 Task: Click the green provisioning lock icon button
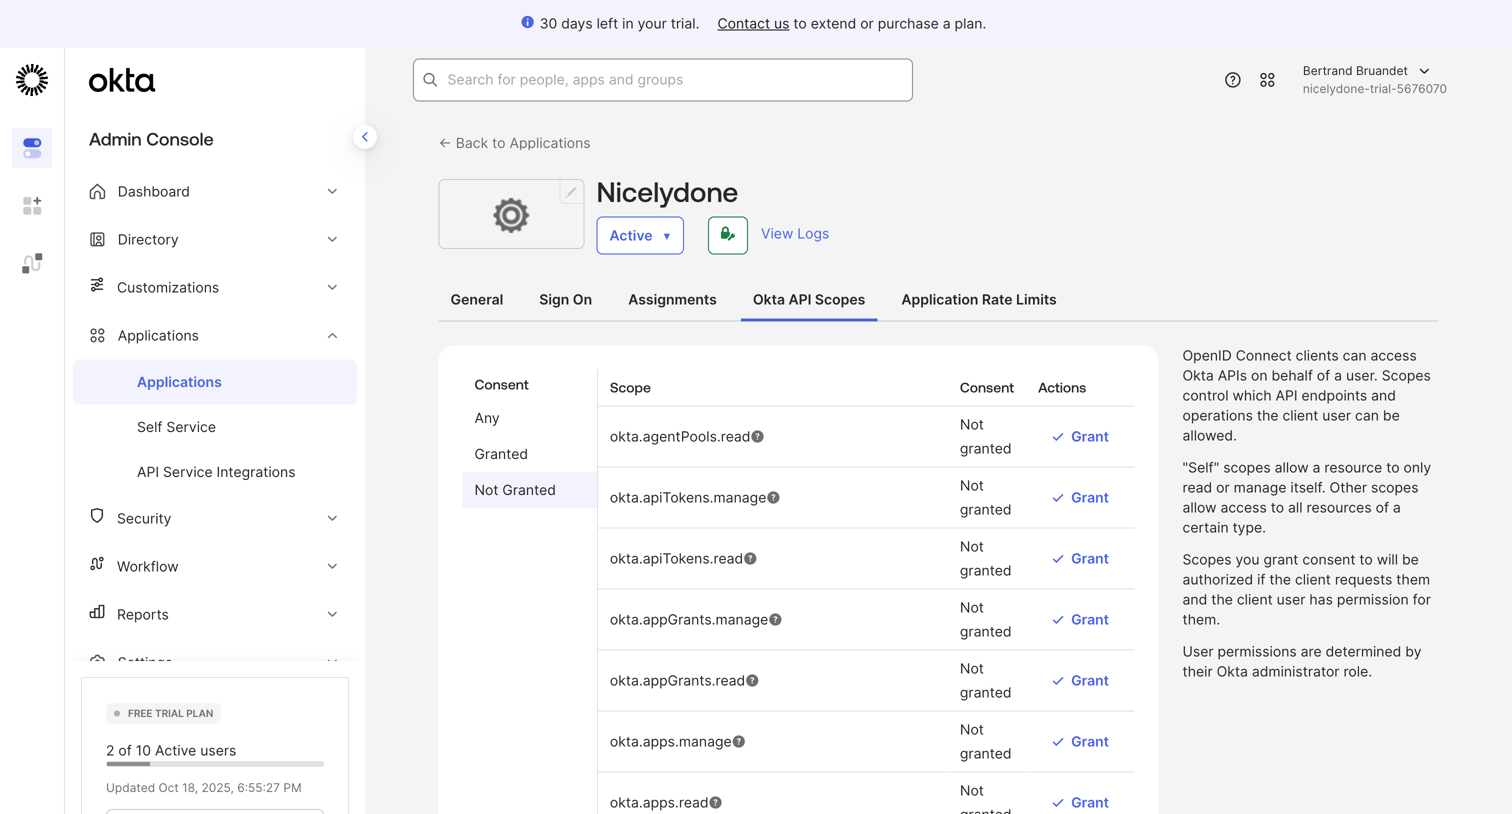pos(727,235)
